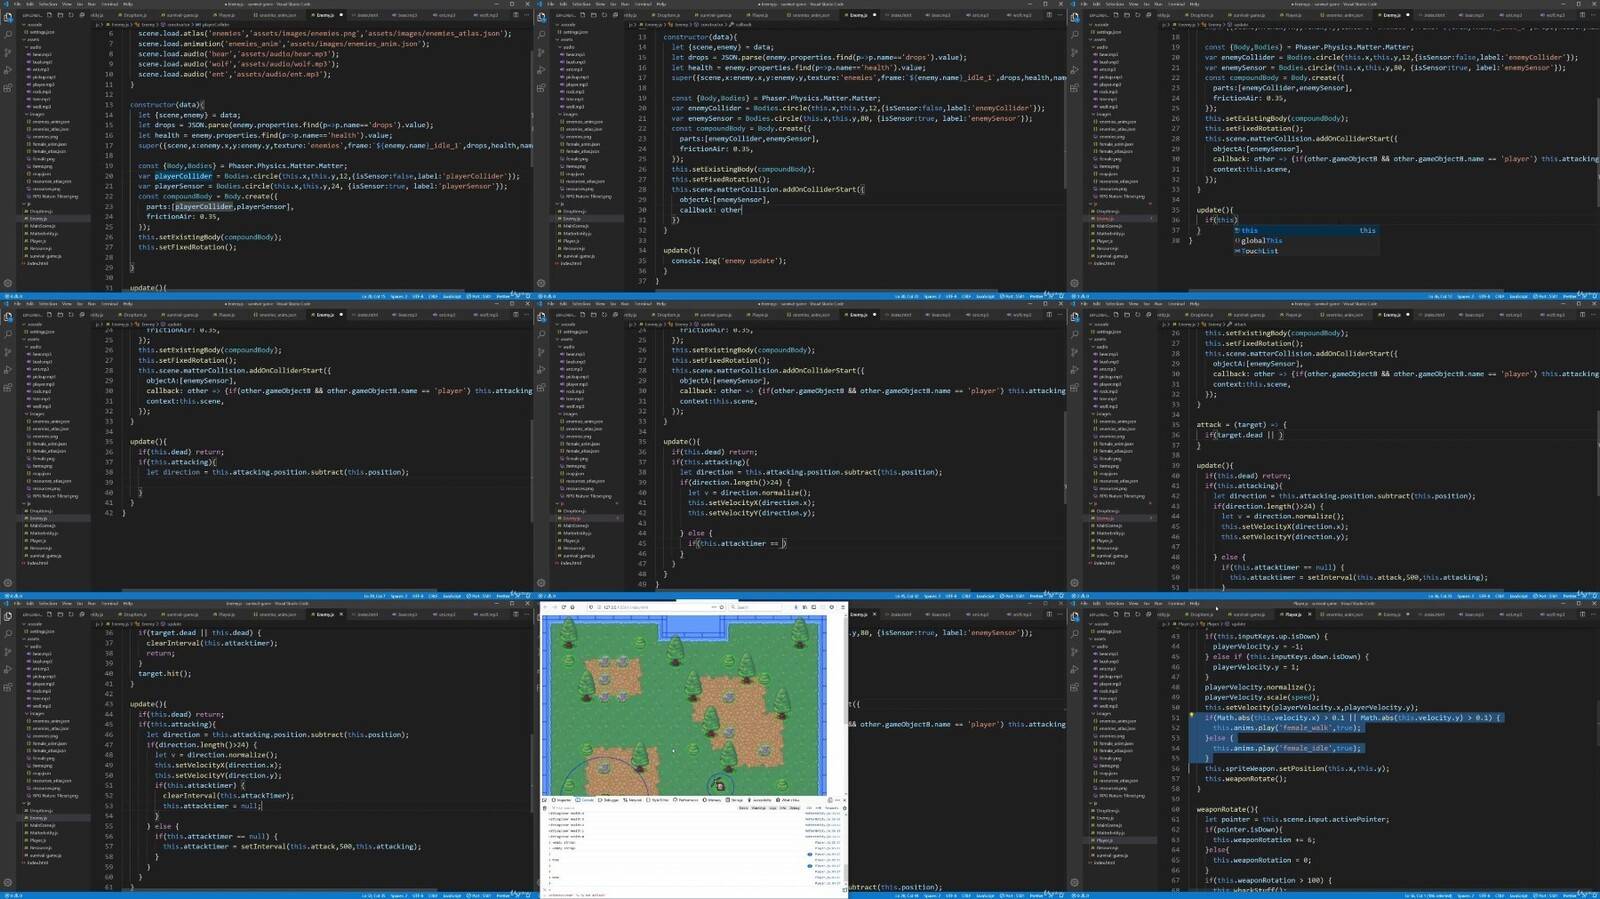Pick an element with devtools picker icon

tap(544, 800)
